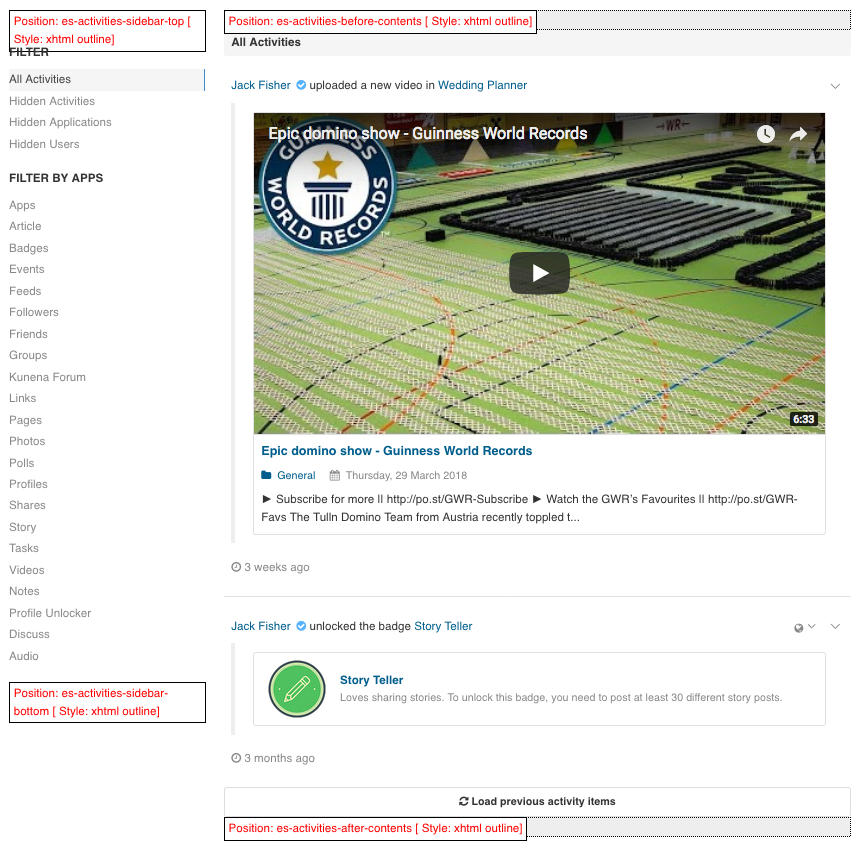The image size is (861, 853).
Task: Click the Story Teller badge description text
Action: point(561,698)
